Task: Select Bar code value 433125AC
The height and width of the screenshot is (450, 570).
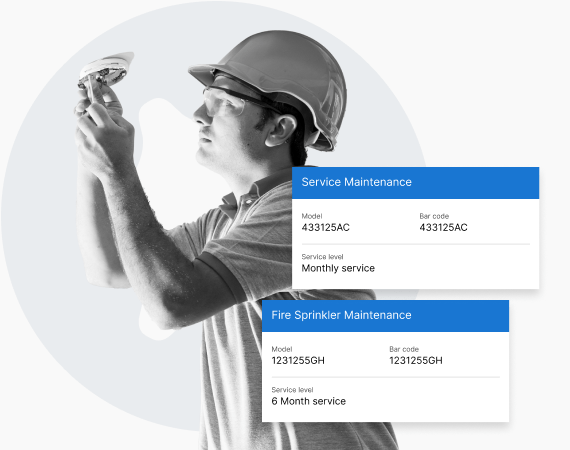Action: tap(443, 228)
